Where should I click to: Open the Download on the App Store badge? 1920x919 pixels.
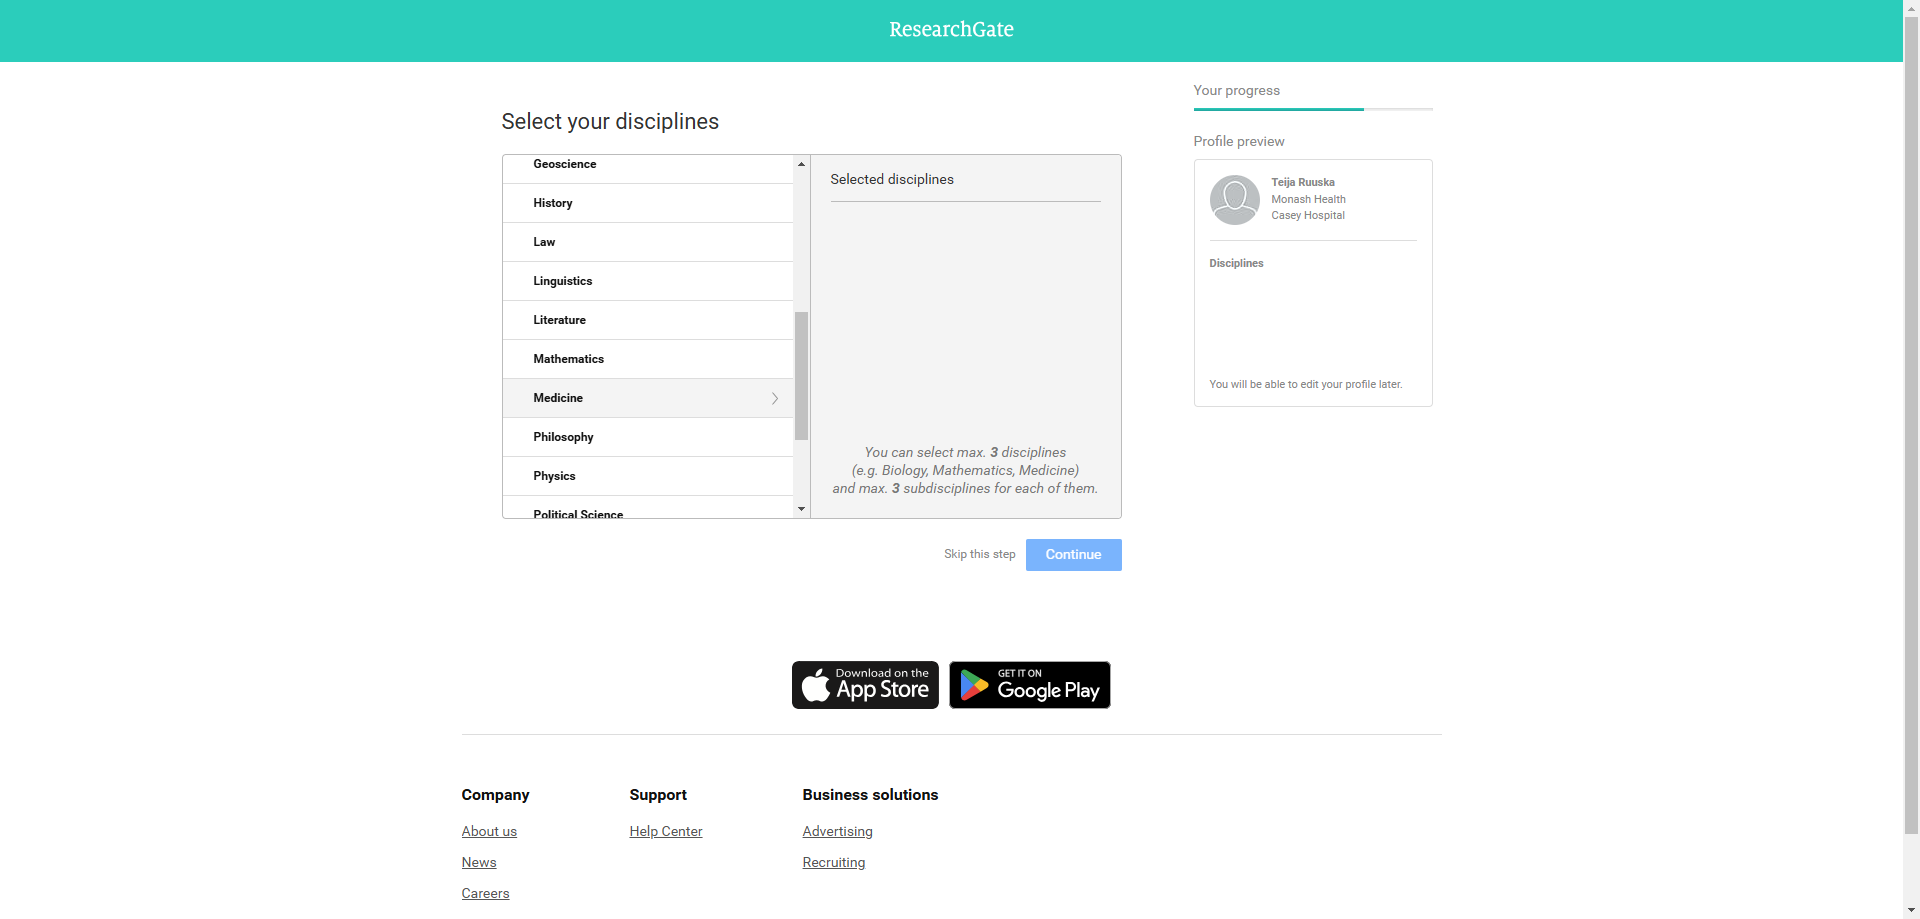tap(865, 685)
